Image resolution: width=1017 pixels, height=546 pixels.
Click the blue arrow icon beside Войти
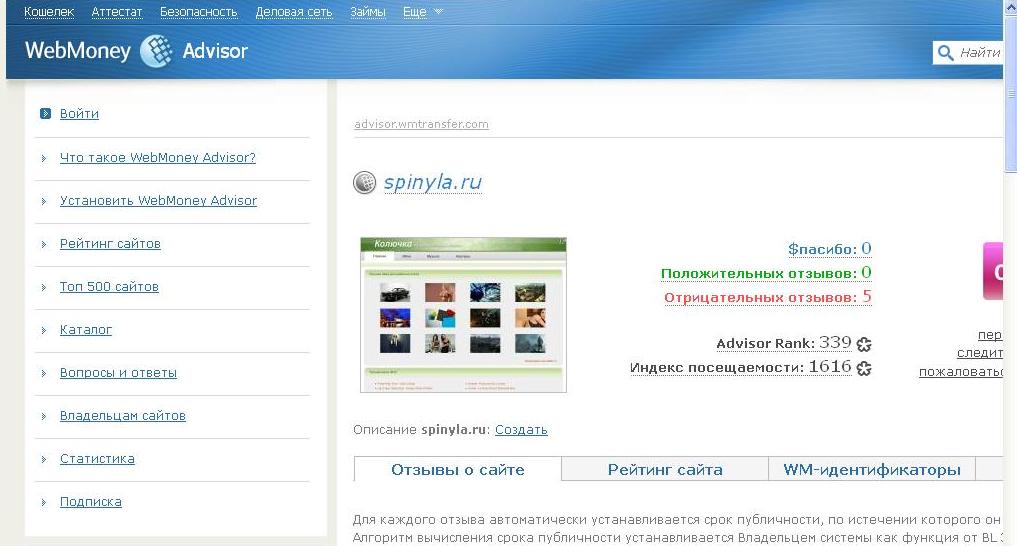point(45,113)
